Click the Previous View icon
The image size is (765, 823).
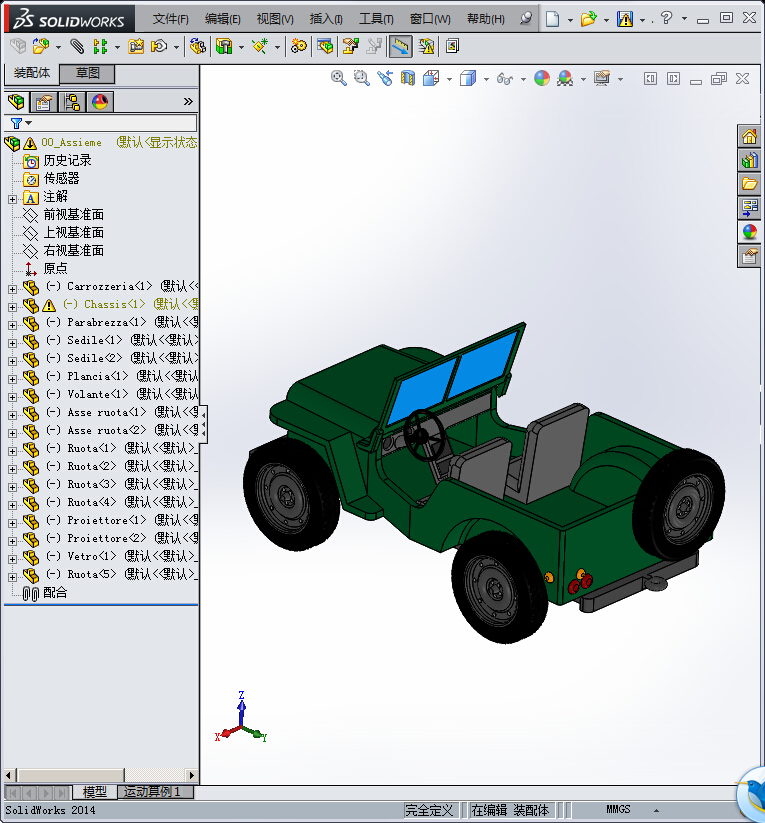385,79
